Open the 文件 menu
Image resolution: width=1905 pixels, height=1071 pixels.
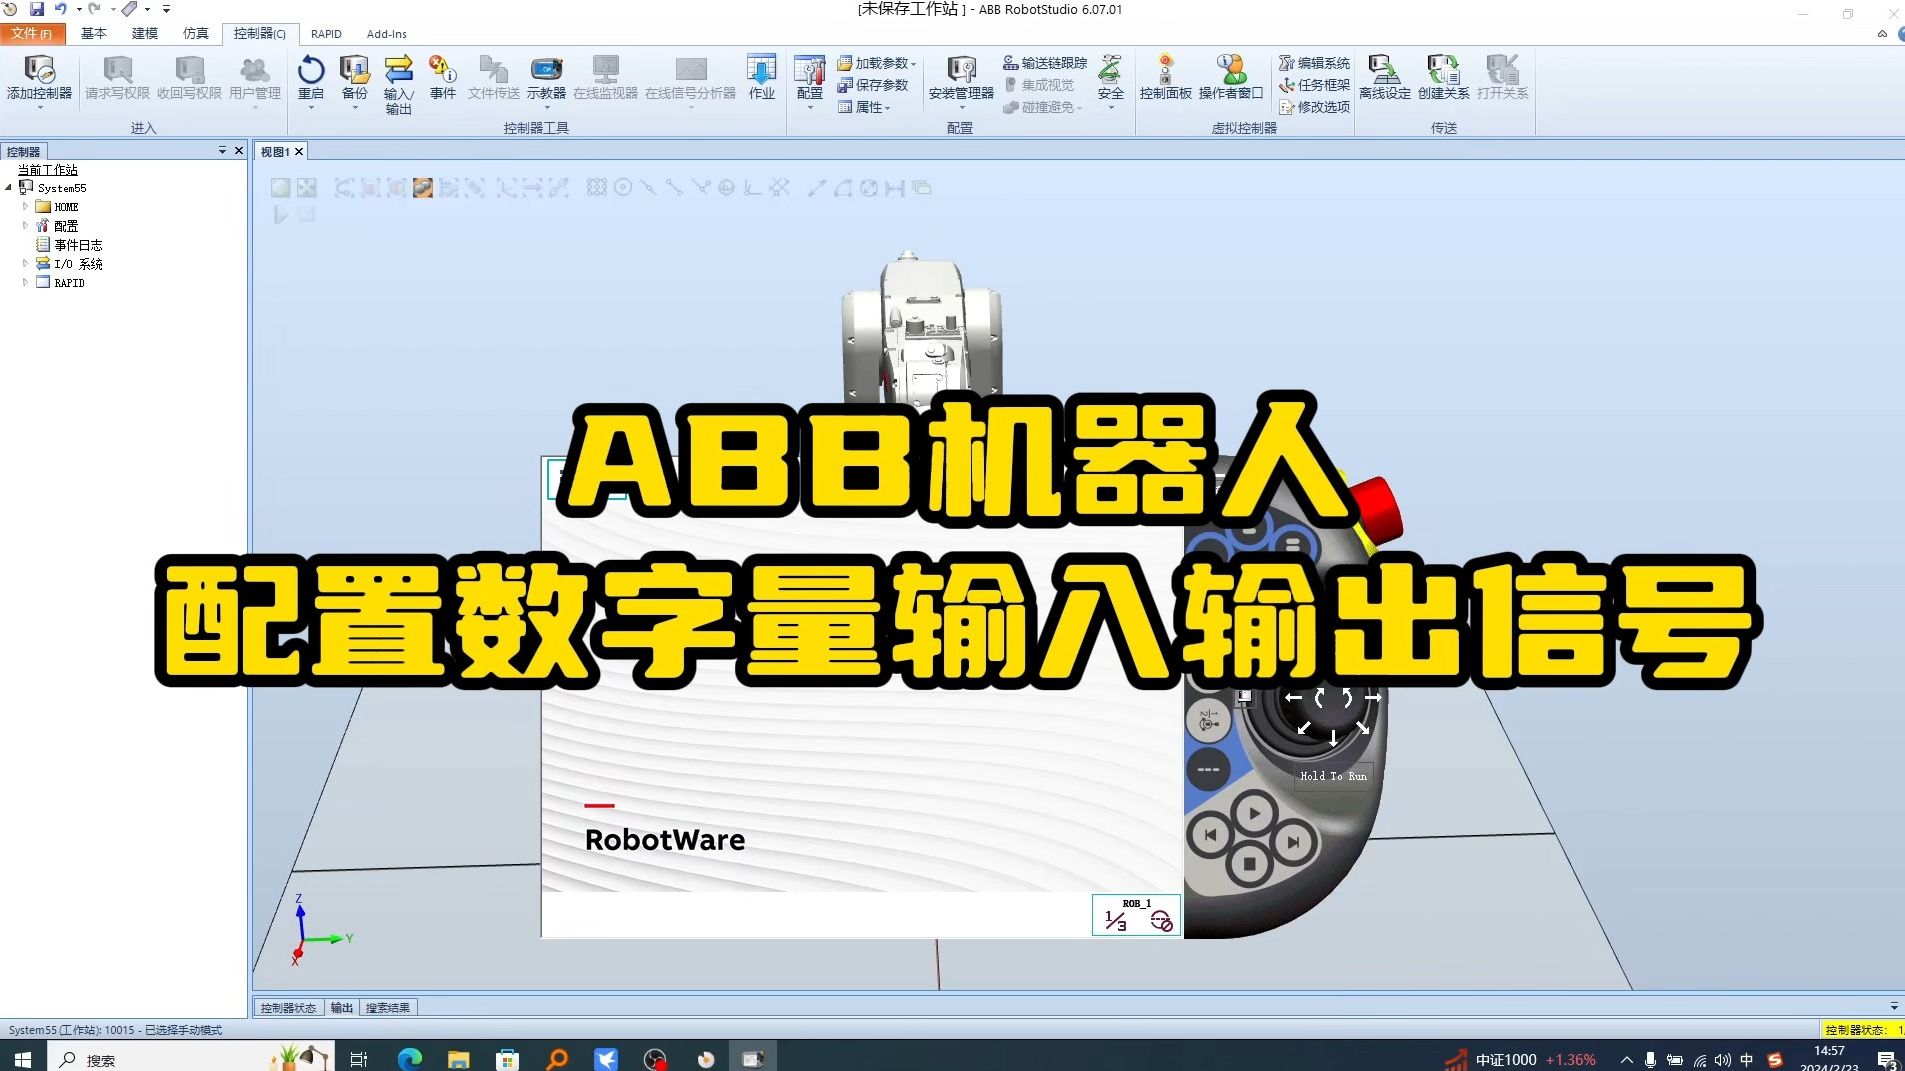click(32, 33)
